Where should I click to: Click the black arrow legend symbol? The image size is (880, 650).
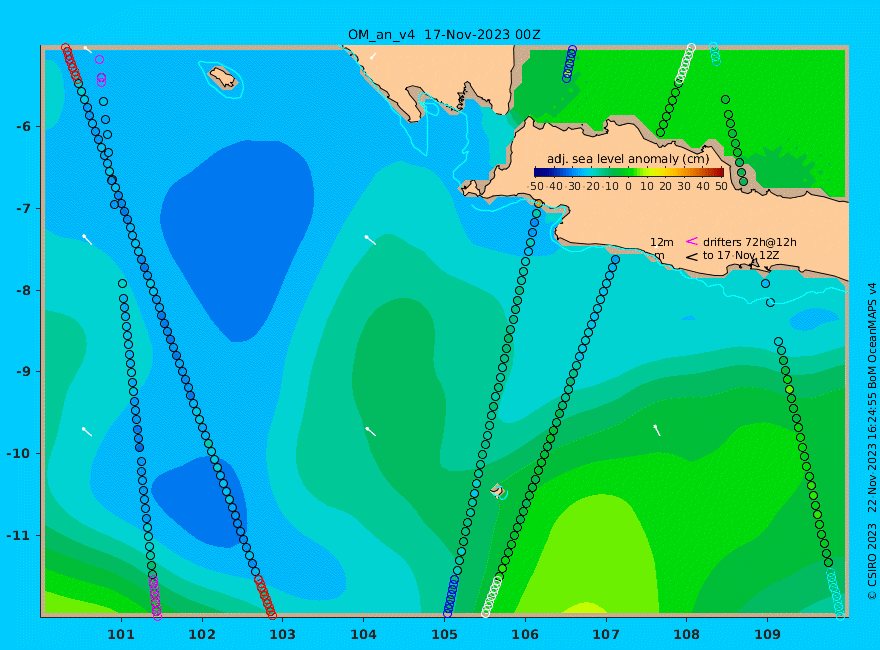click(x=691, y=257)
